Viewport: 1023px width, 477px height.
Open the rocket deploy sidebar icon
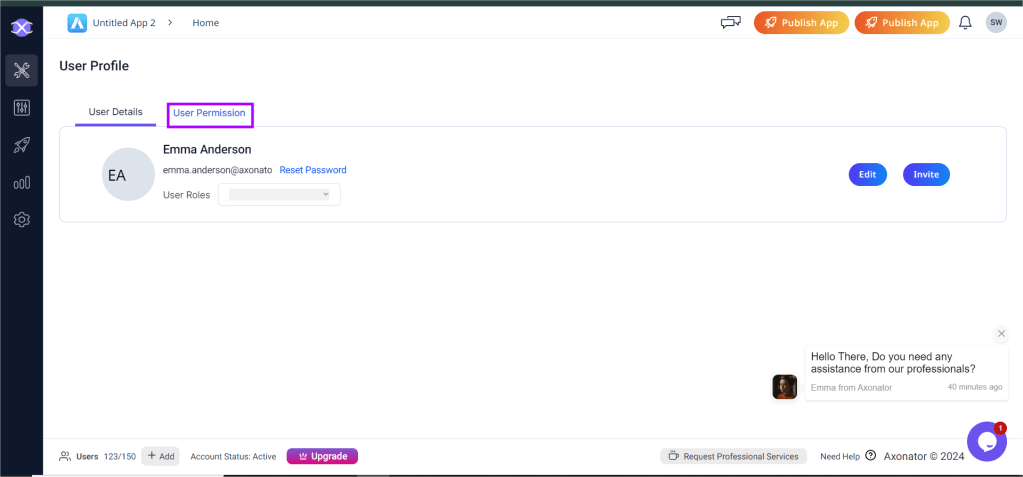(x=21, y=146)
